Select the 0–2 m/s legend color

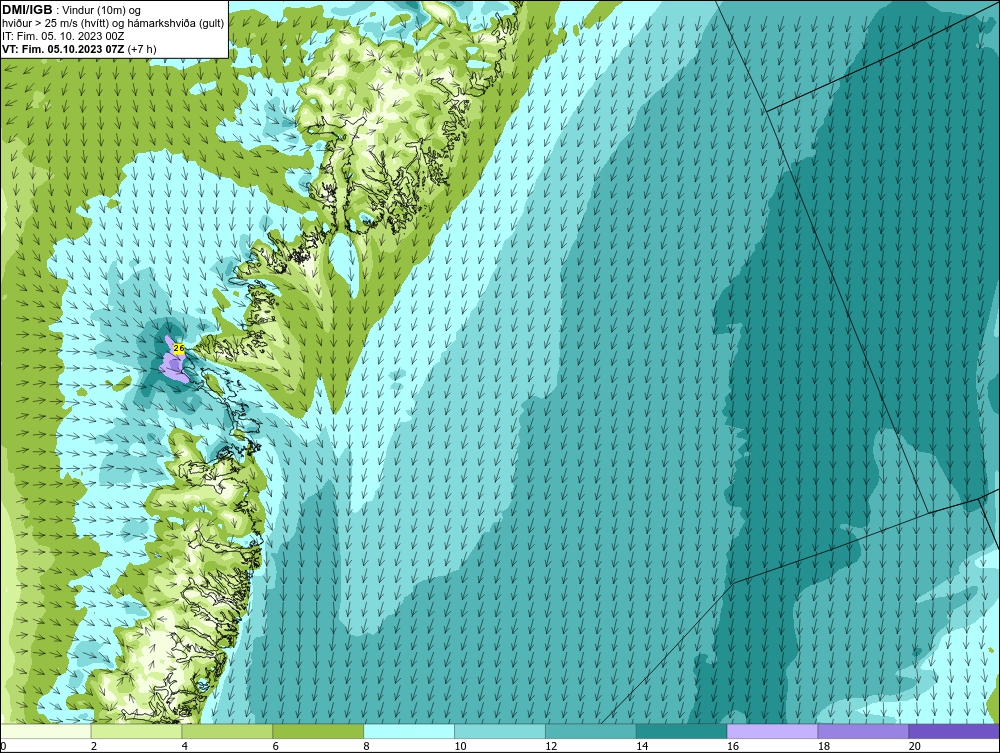(x=46, y=731)
